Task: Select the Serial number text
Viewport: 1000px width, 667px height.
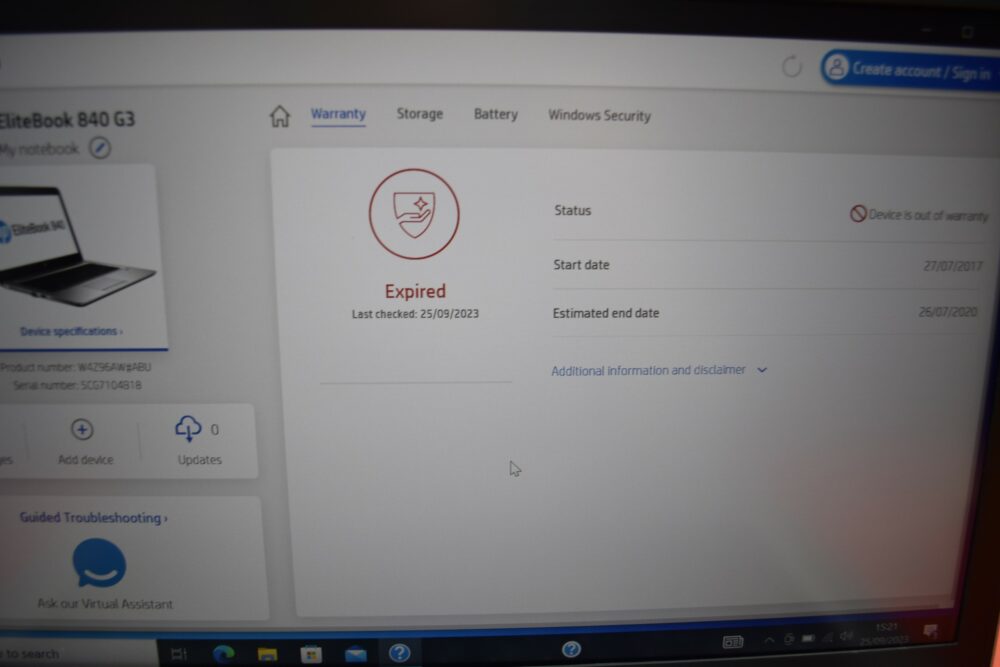Action: (77, 385)
